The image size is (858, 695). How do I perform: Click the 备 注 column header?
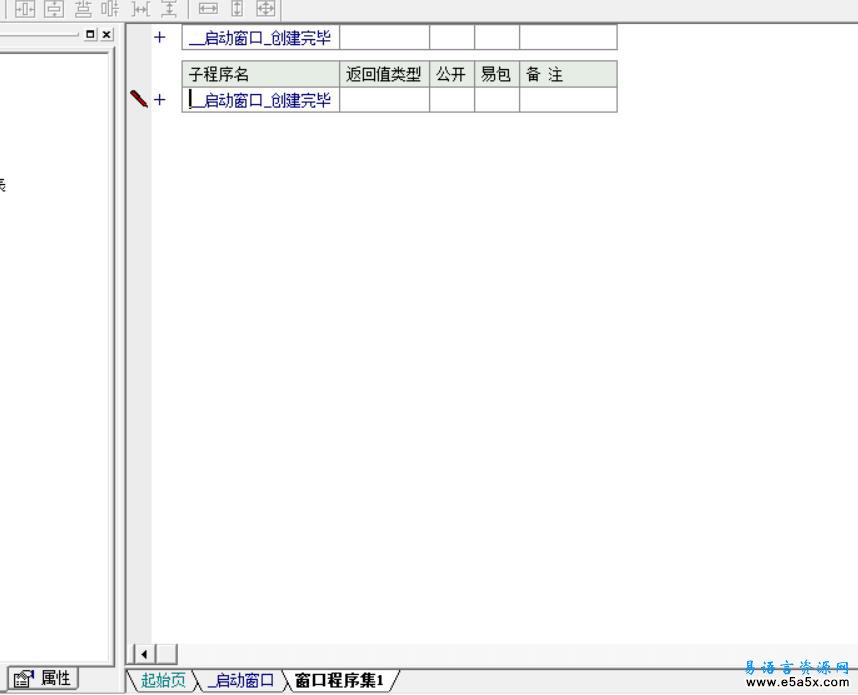click(x=568, y=74)
